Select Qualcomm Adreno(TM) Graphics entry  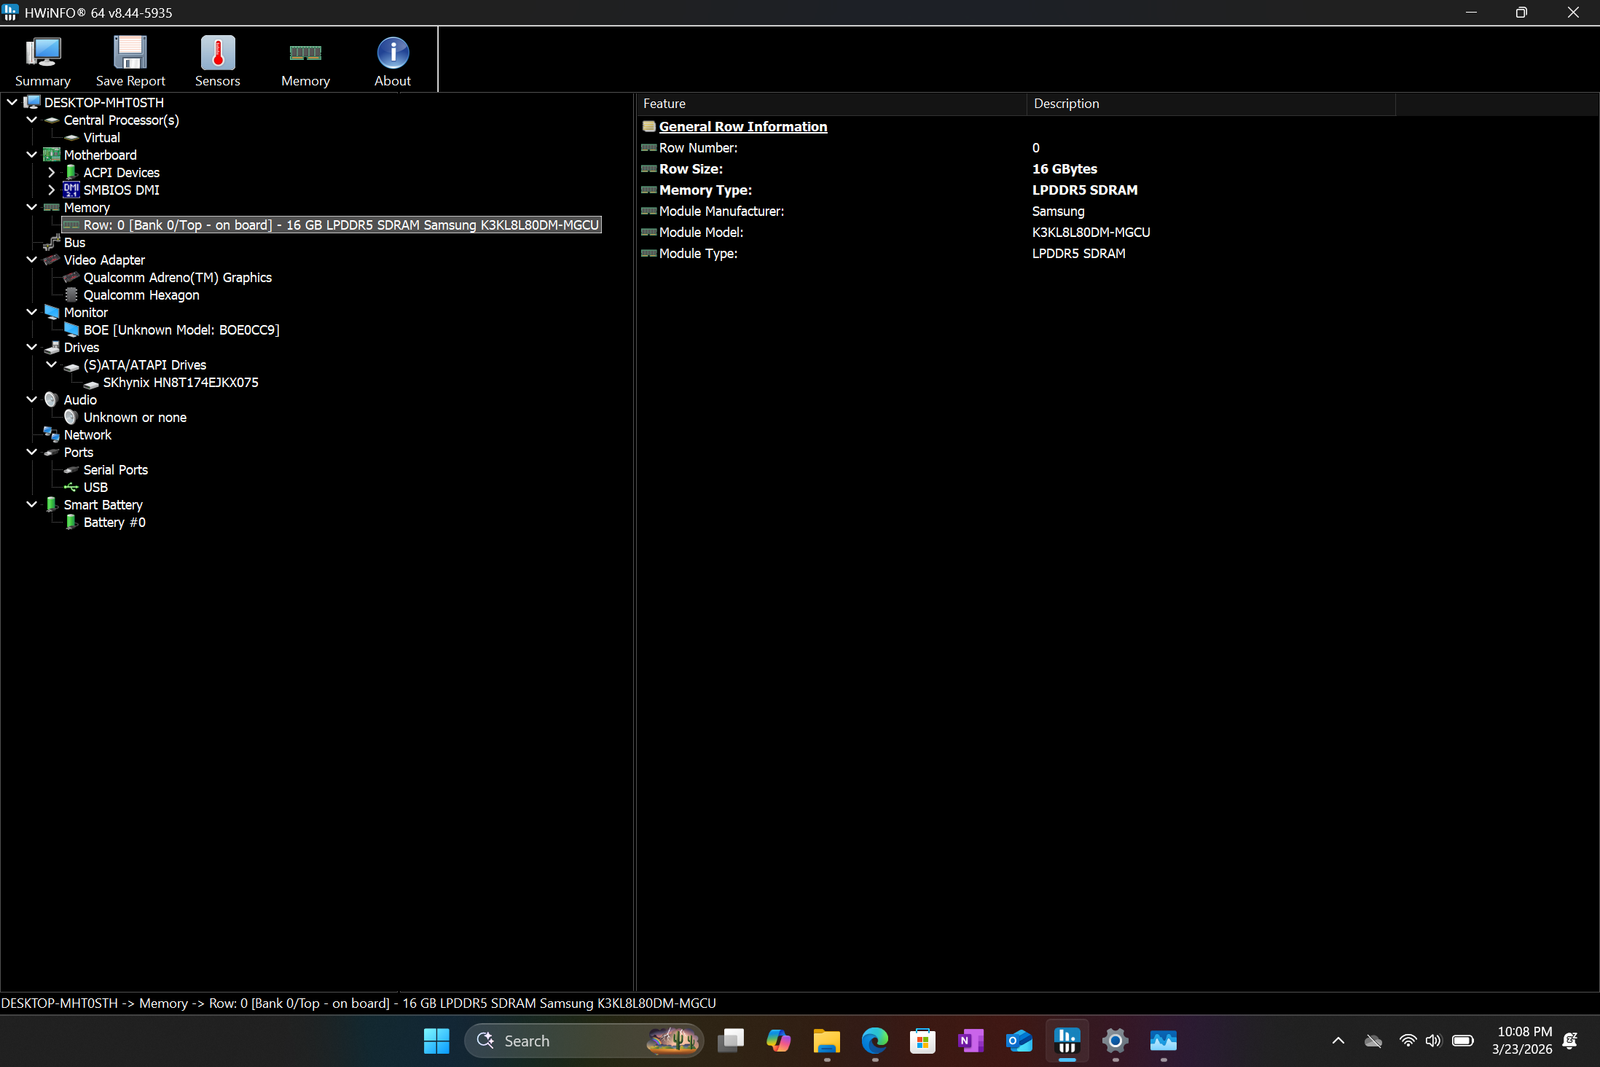[x=177, y=278]
